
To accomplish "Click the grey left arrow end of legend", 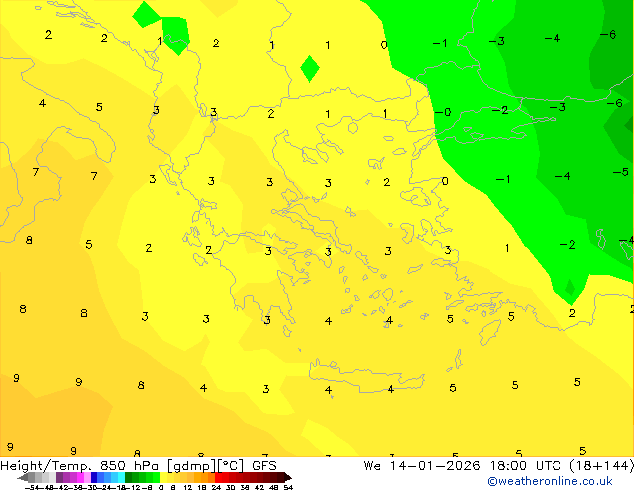I will click(23, 477).
